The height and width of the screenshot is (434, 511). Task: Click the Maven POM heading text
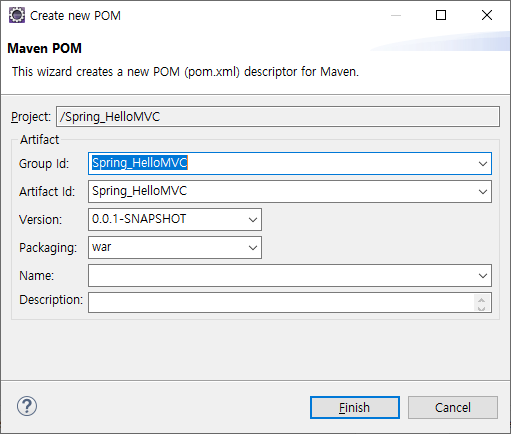pyautogui.click(x=44, y=48)
